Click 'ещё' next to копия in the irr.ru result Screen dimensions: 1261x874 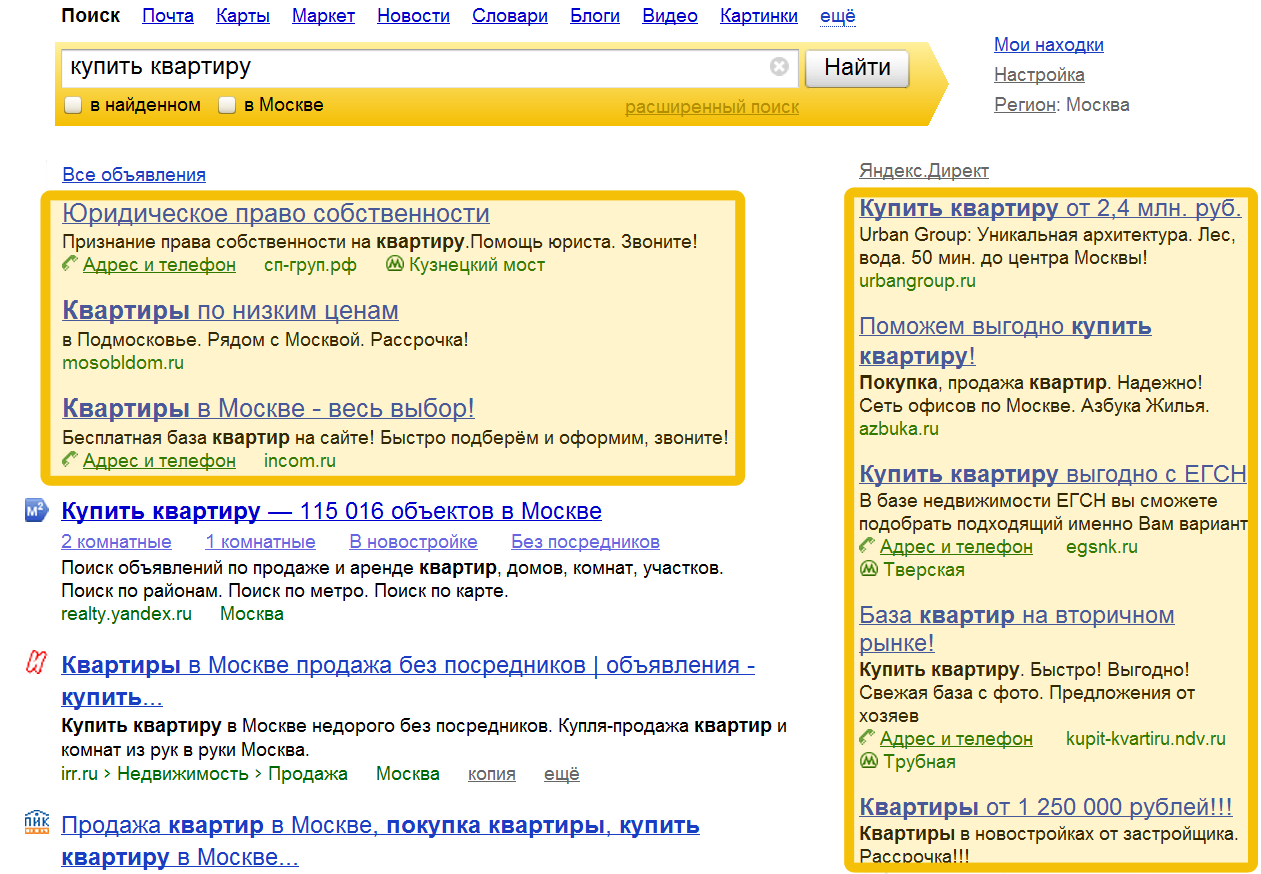click(562, 774)
